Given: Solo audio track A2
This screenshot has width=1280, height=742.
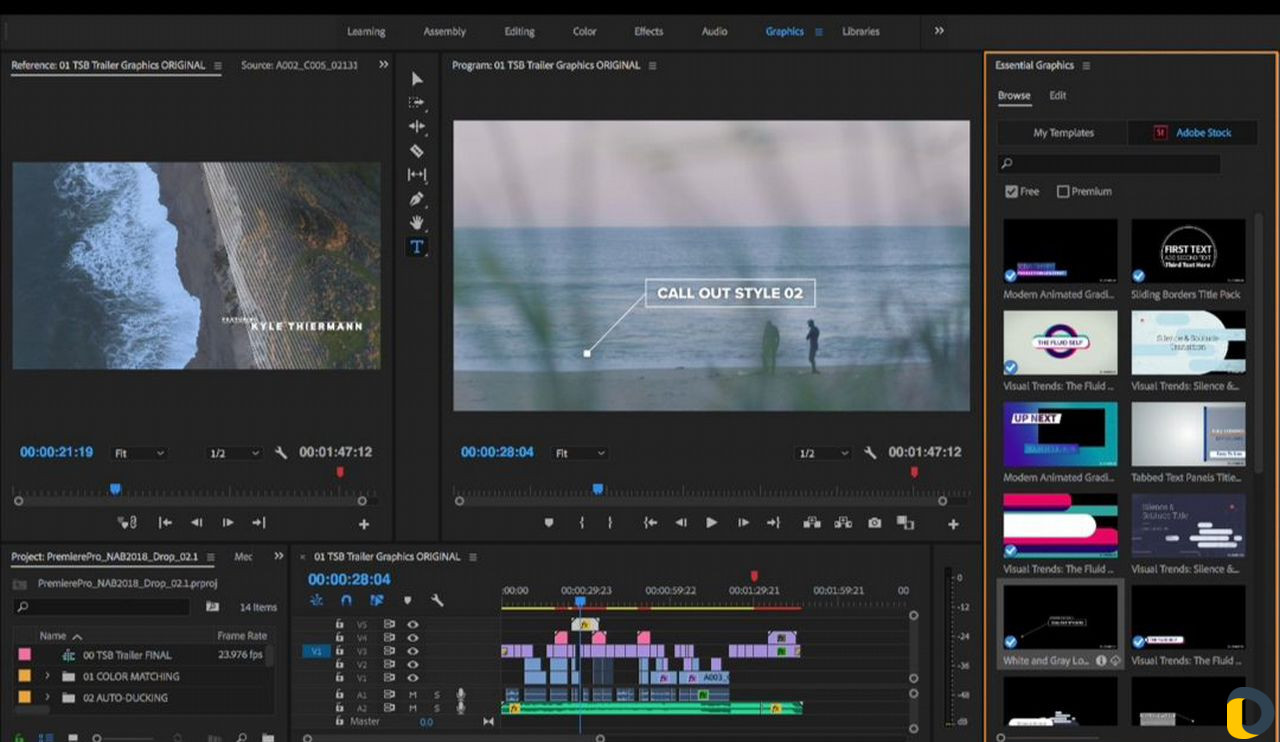Looking at the screenshot, I should [436, 708].
